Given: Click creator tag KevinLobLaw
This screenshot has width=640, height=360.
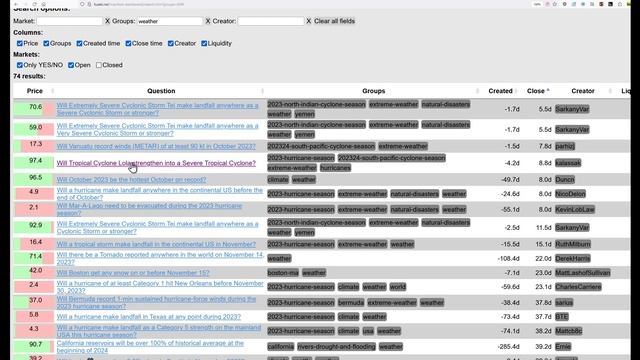Looking at the screenshot, I should [575, 209].
